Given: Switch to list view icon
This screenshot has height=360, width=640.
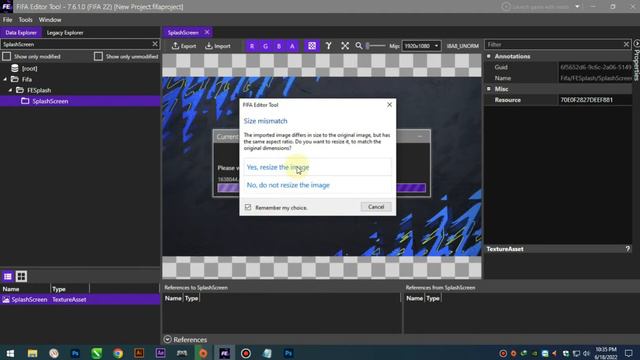Looking at the screenshot, I should [x=8, y=276].
